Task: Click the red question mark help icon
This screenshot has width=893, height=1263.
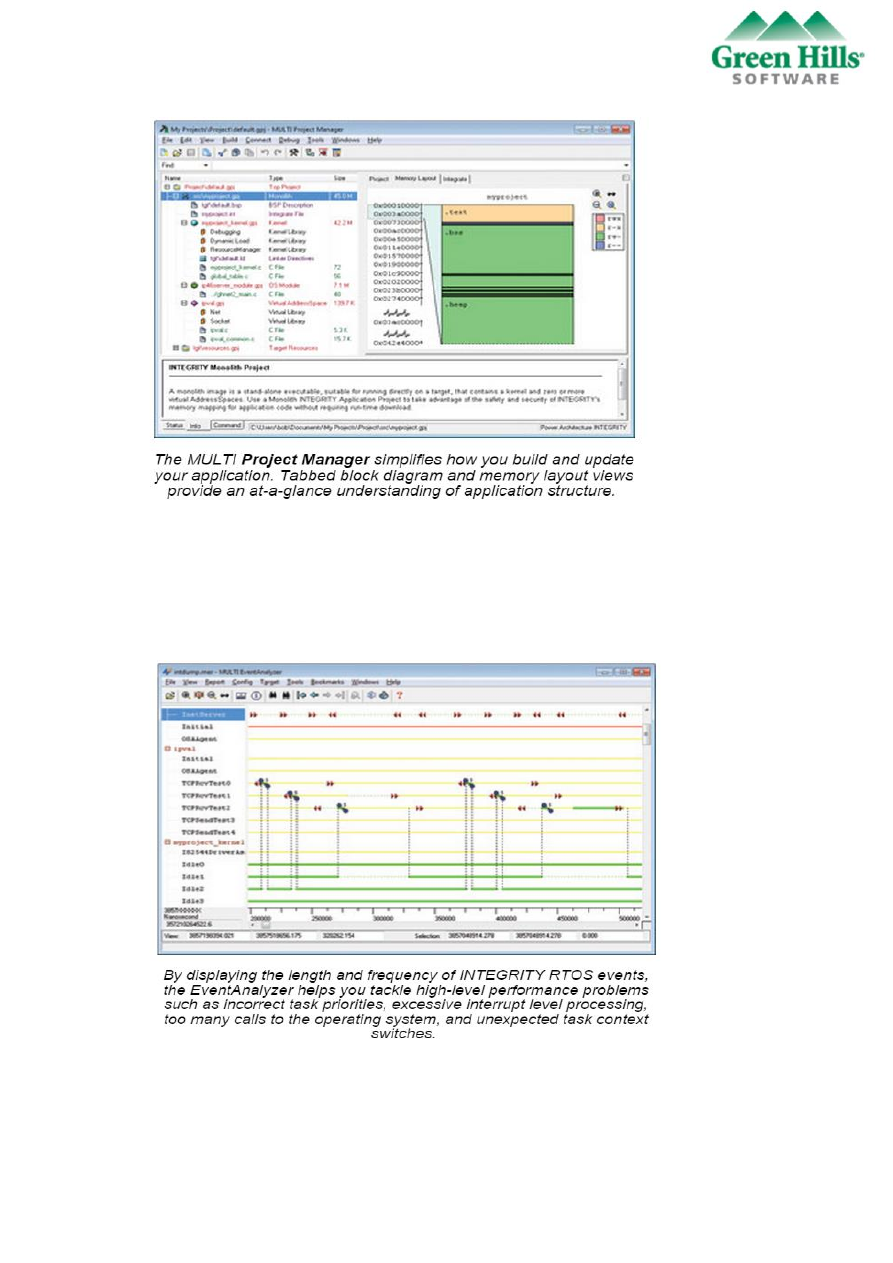Action: [399, 694]
